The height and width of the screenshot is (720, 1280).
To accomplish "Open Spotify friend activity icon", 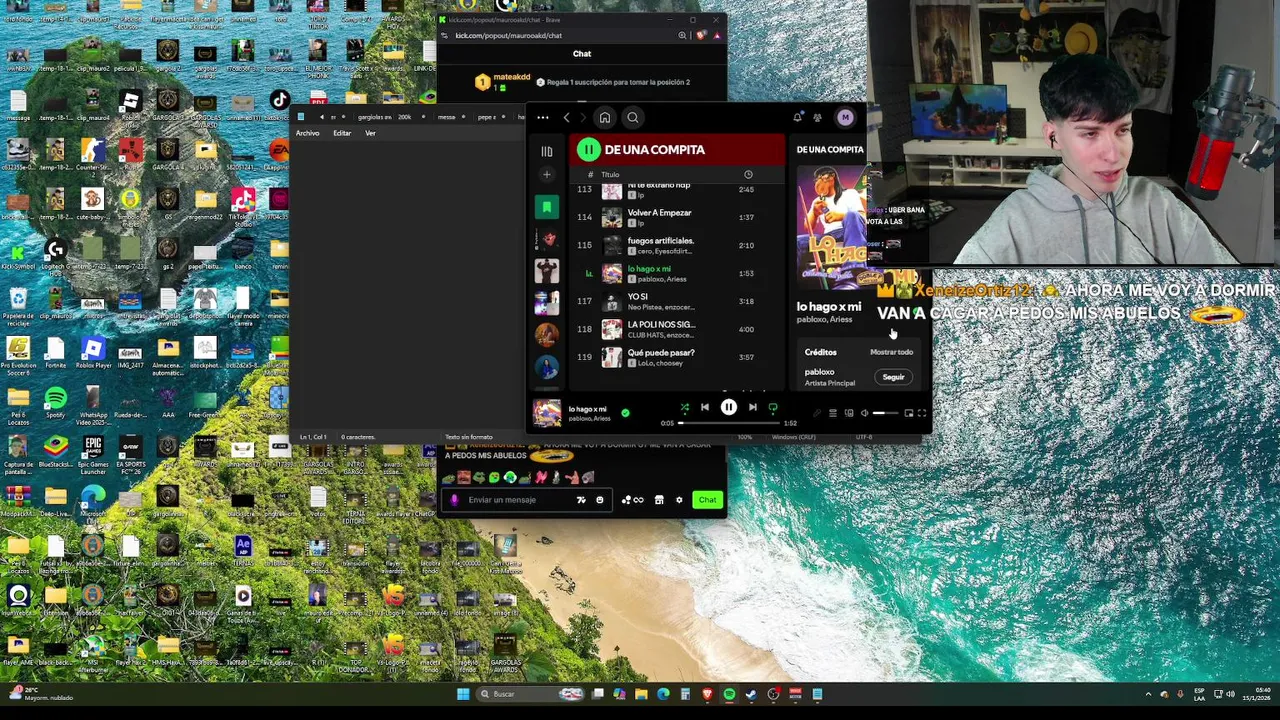I will [817, 118].
